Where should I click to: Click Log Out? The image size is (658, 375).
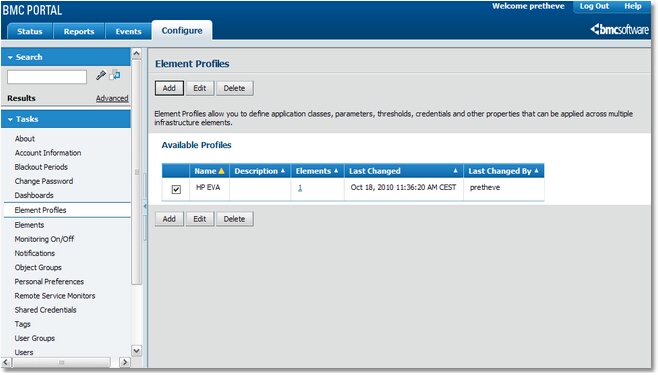(594, 6)
